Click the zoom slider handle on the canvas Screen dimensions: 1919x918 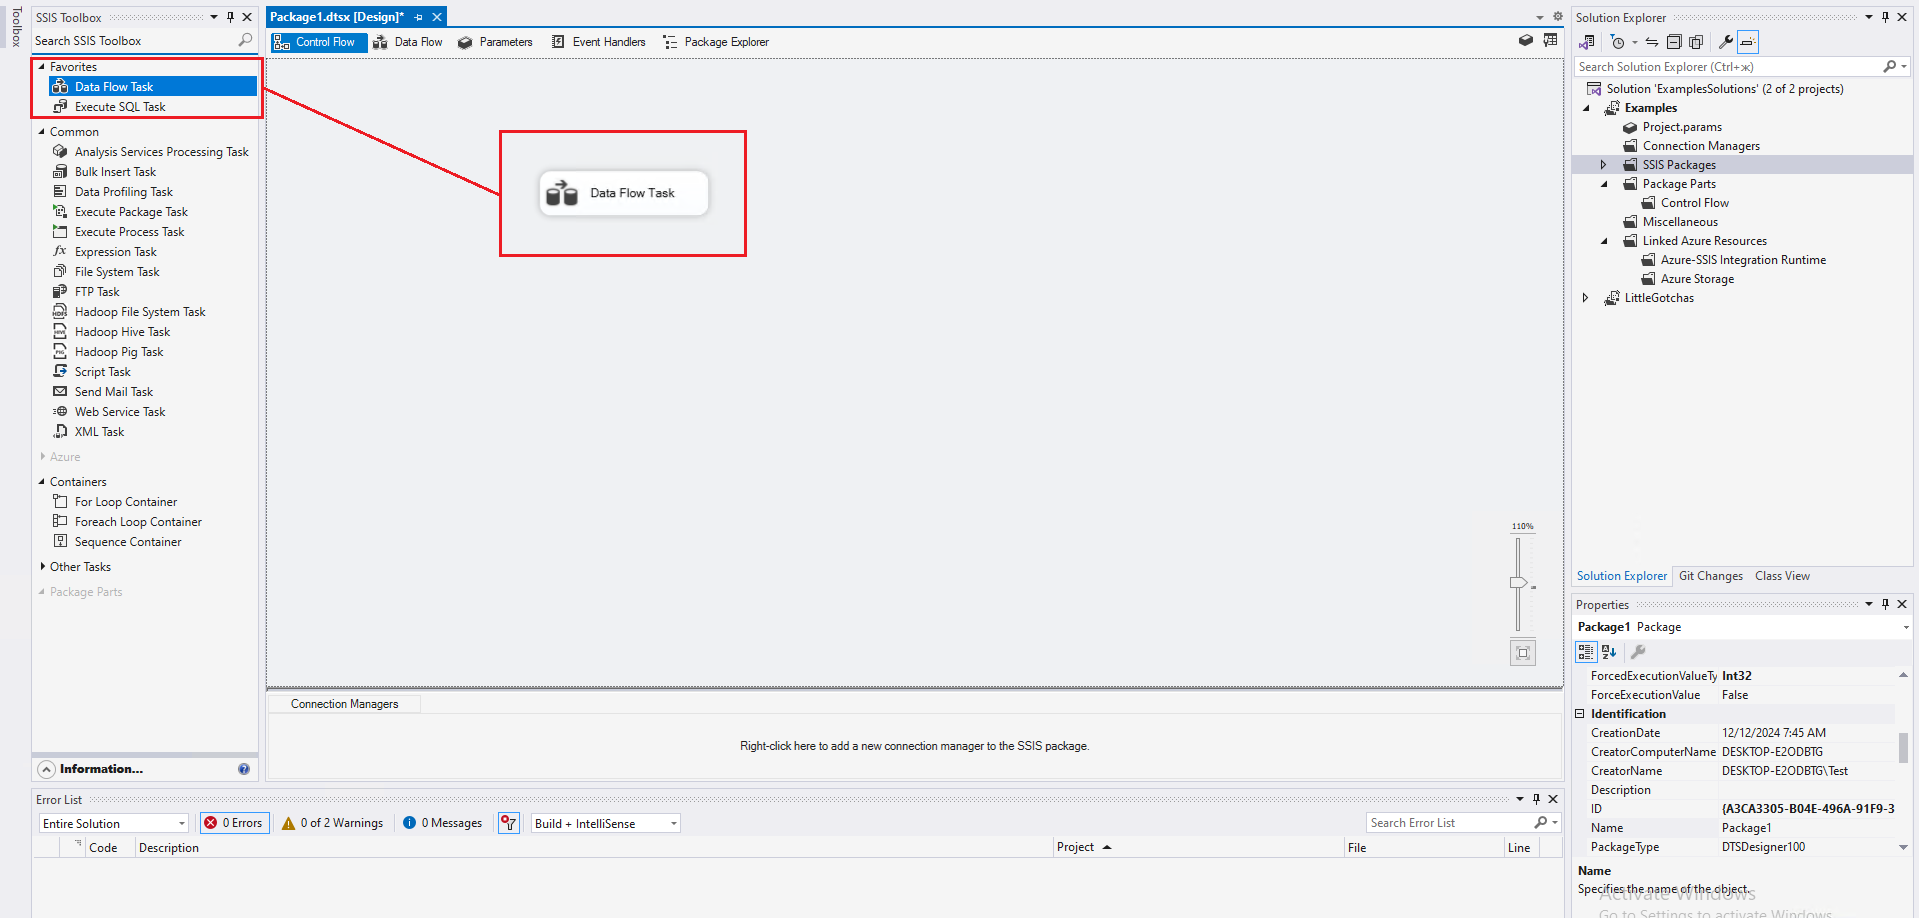pyautogui.click(x=1518, y=583)
